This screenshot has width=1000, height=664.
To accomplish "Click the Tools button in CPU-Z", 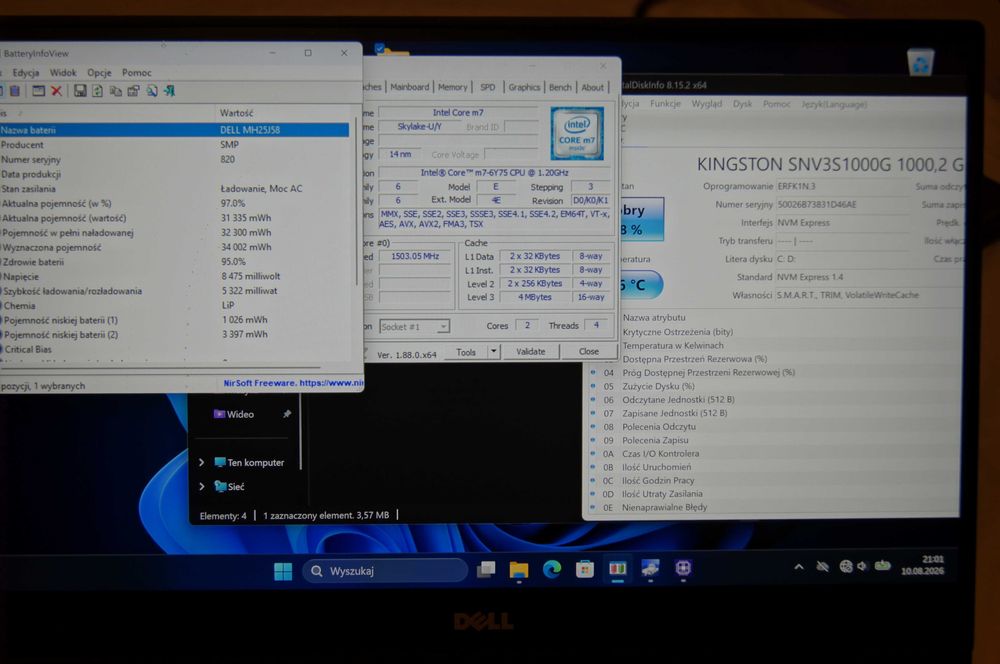I will coord(466,351).
